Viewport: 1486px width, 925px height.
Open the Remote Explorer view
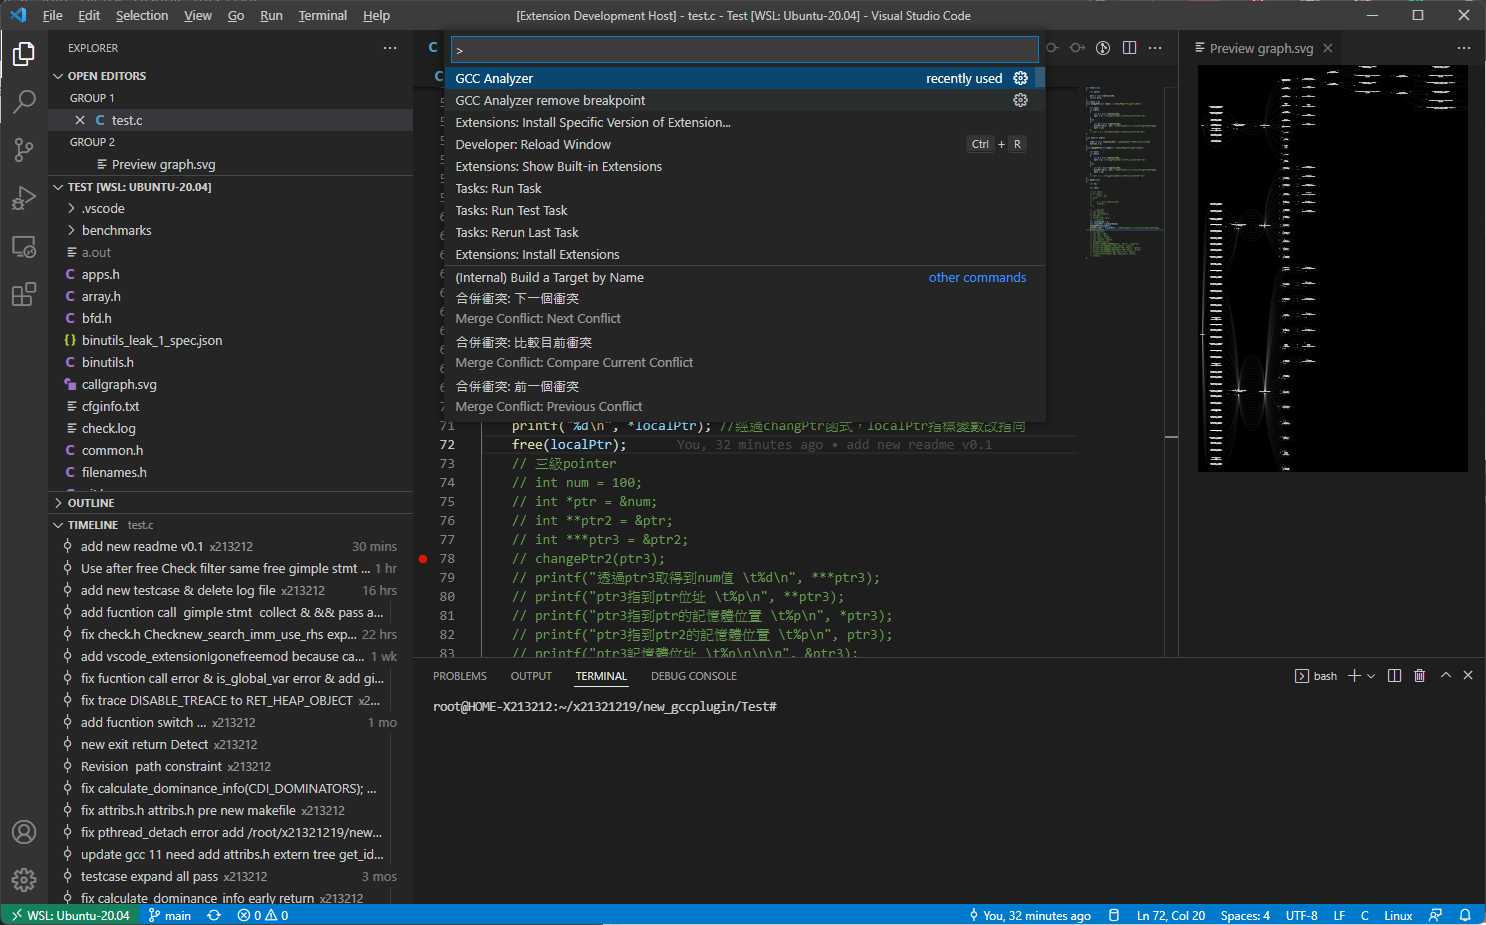tap(24, 246)
